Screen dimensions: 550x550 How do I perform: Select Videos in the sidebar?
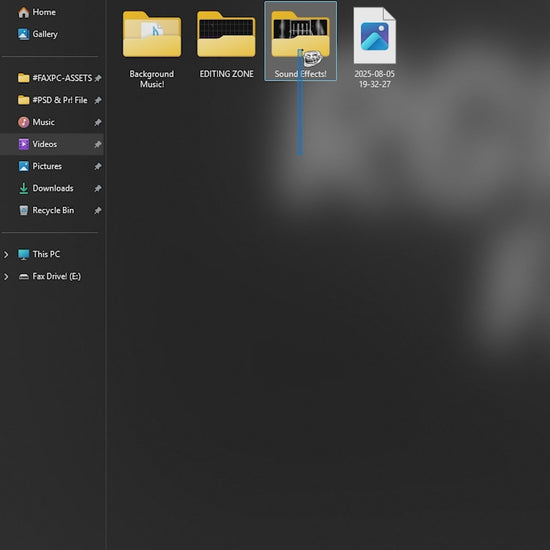(52, 144)
